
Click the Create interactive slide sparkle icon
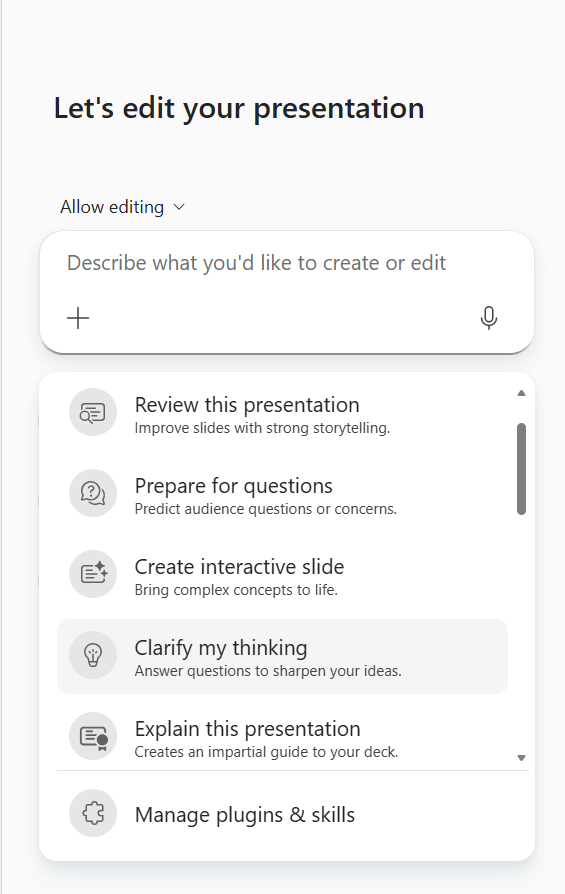pyautogui.click(x=93, y=574)
